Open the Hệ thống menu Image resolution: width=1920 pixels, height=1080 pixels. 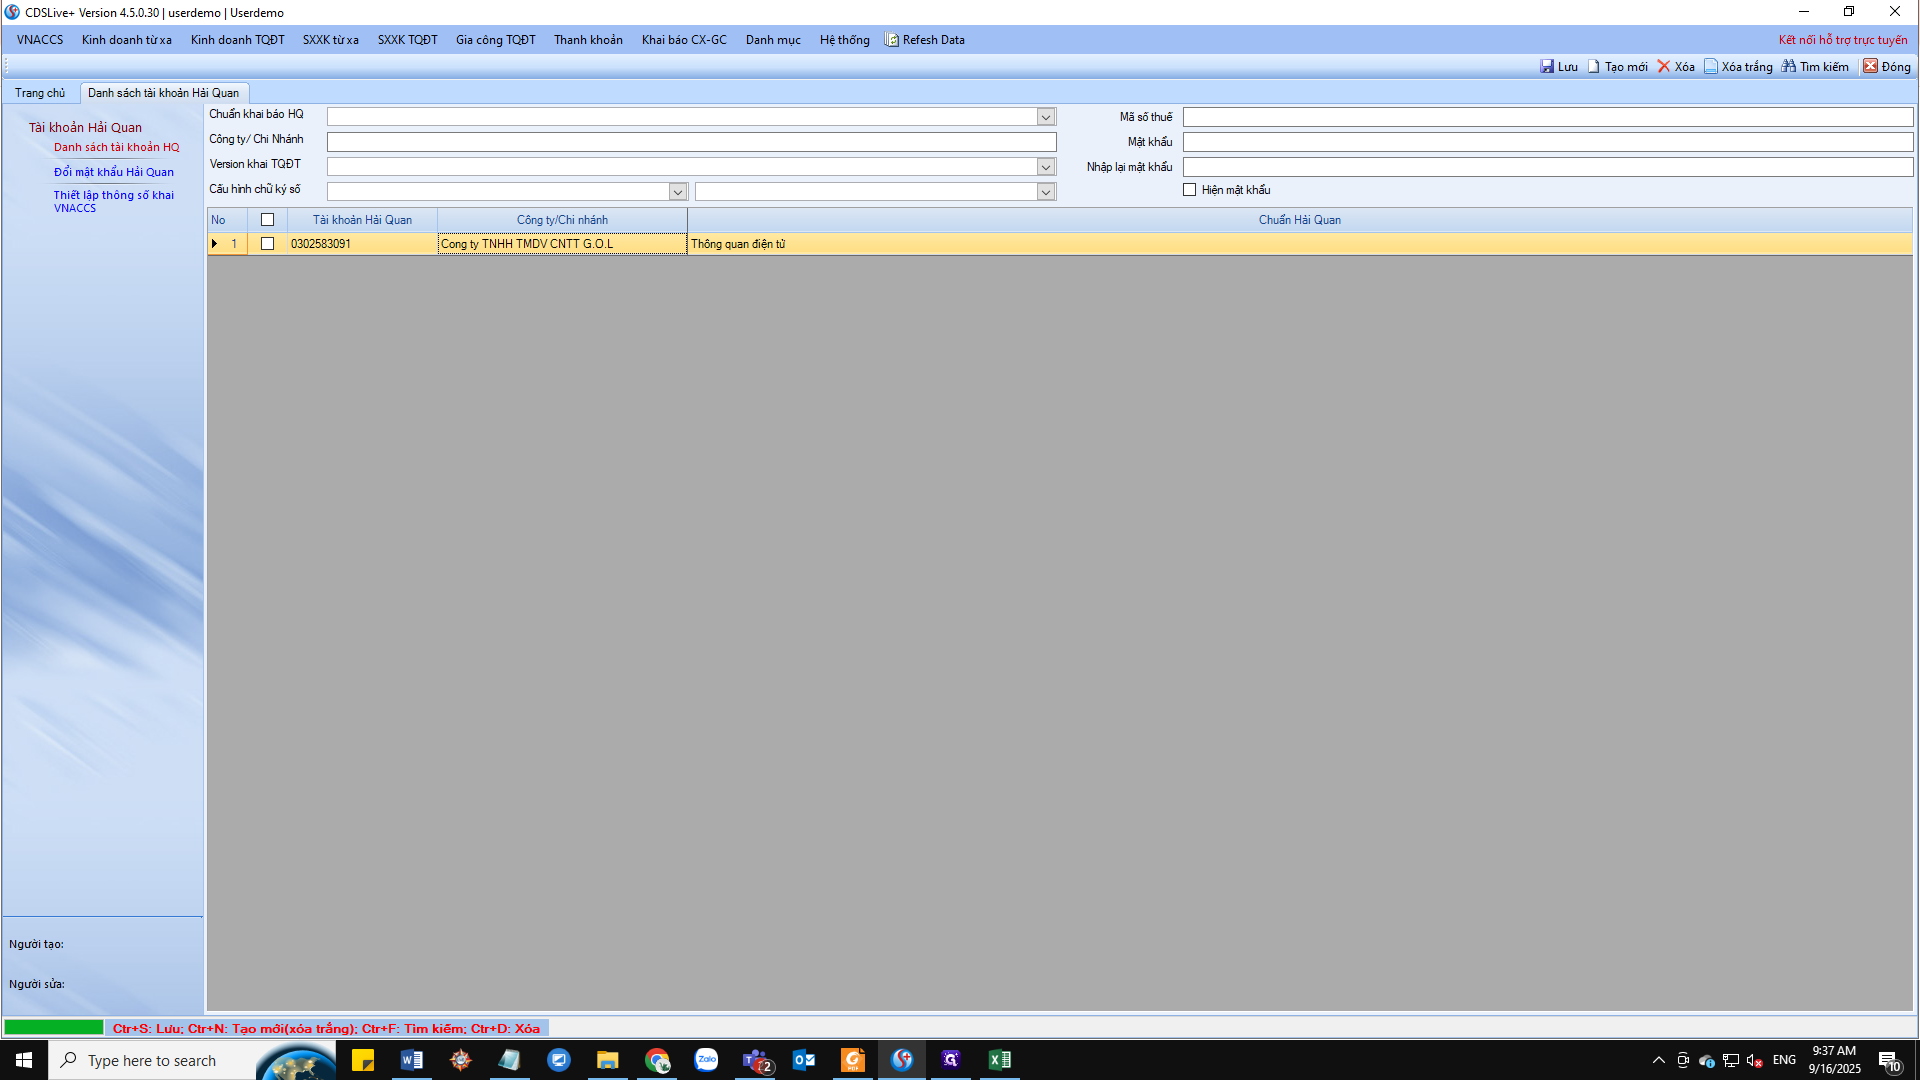pyautogui.click(x=844, y=40)
